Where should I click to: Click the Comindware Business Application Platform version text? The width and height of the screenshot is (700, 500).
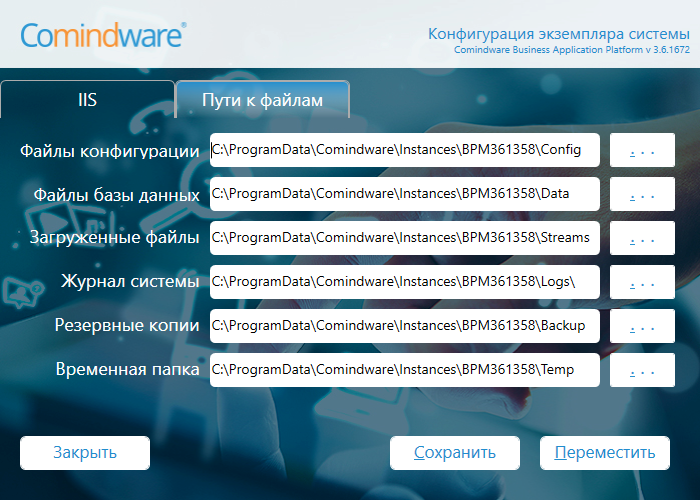click(572, 50)
